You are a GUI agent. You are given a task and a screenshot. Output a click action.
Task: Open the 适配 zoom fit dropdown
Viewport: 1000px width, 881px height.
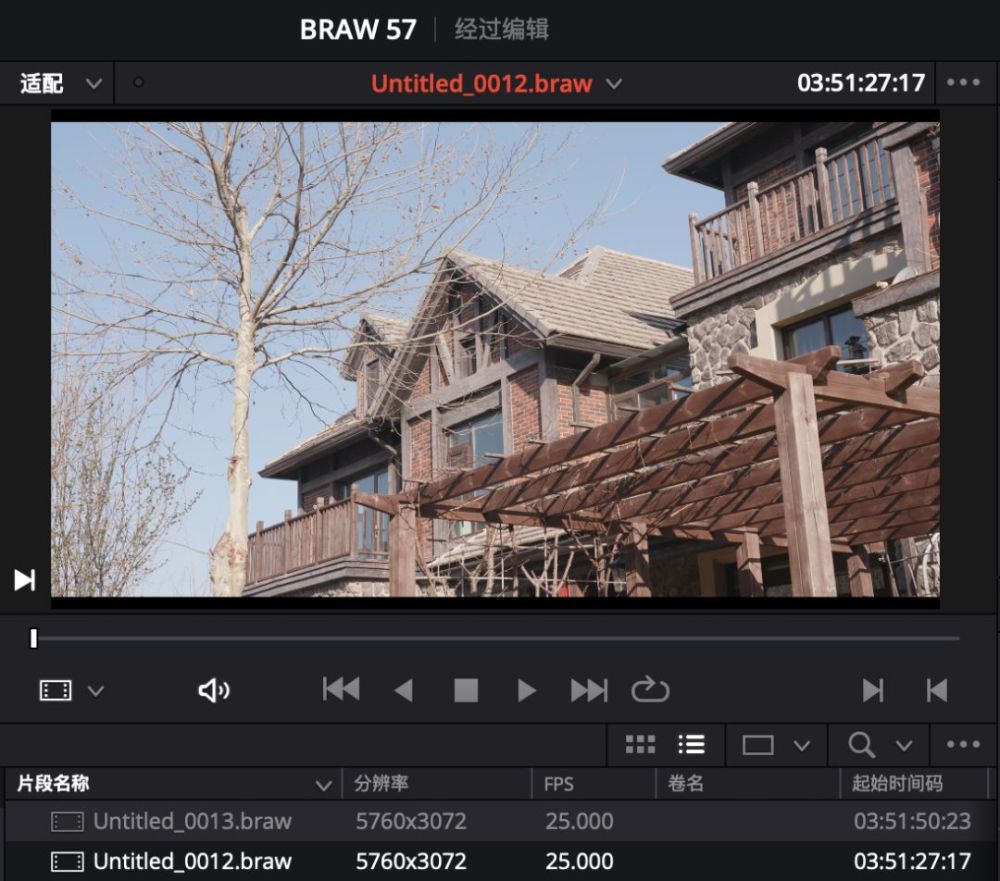pos(60,84)
